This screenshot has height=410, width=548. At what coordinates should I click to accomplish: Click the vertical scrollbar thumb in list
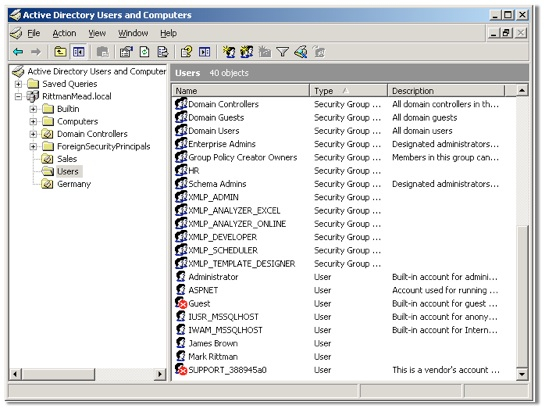(x=522, y=297)
